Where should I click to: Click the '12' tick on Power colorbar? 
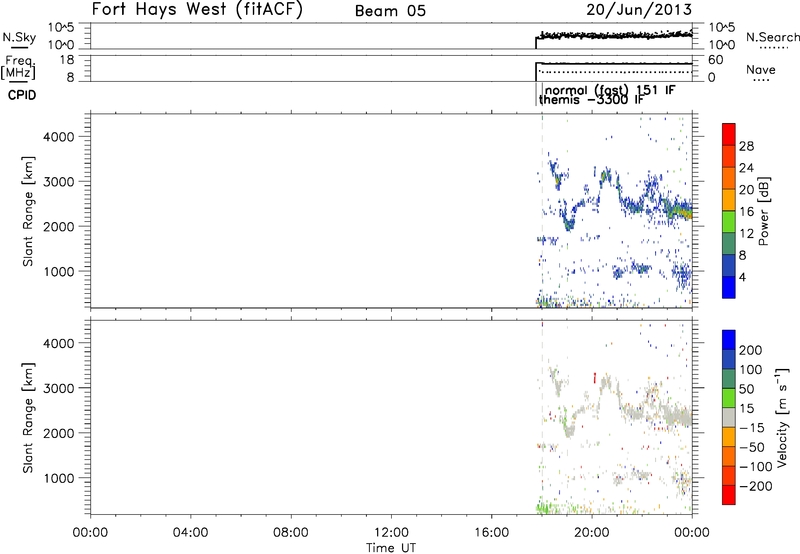746,234
